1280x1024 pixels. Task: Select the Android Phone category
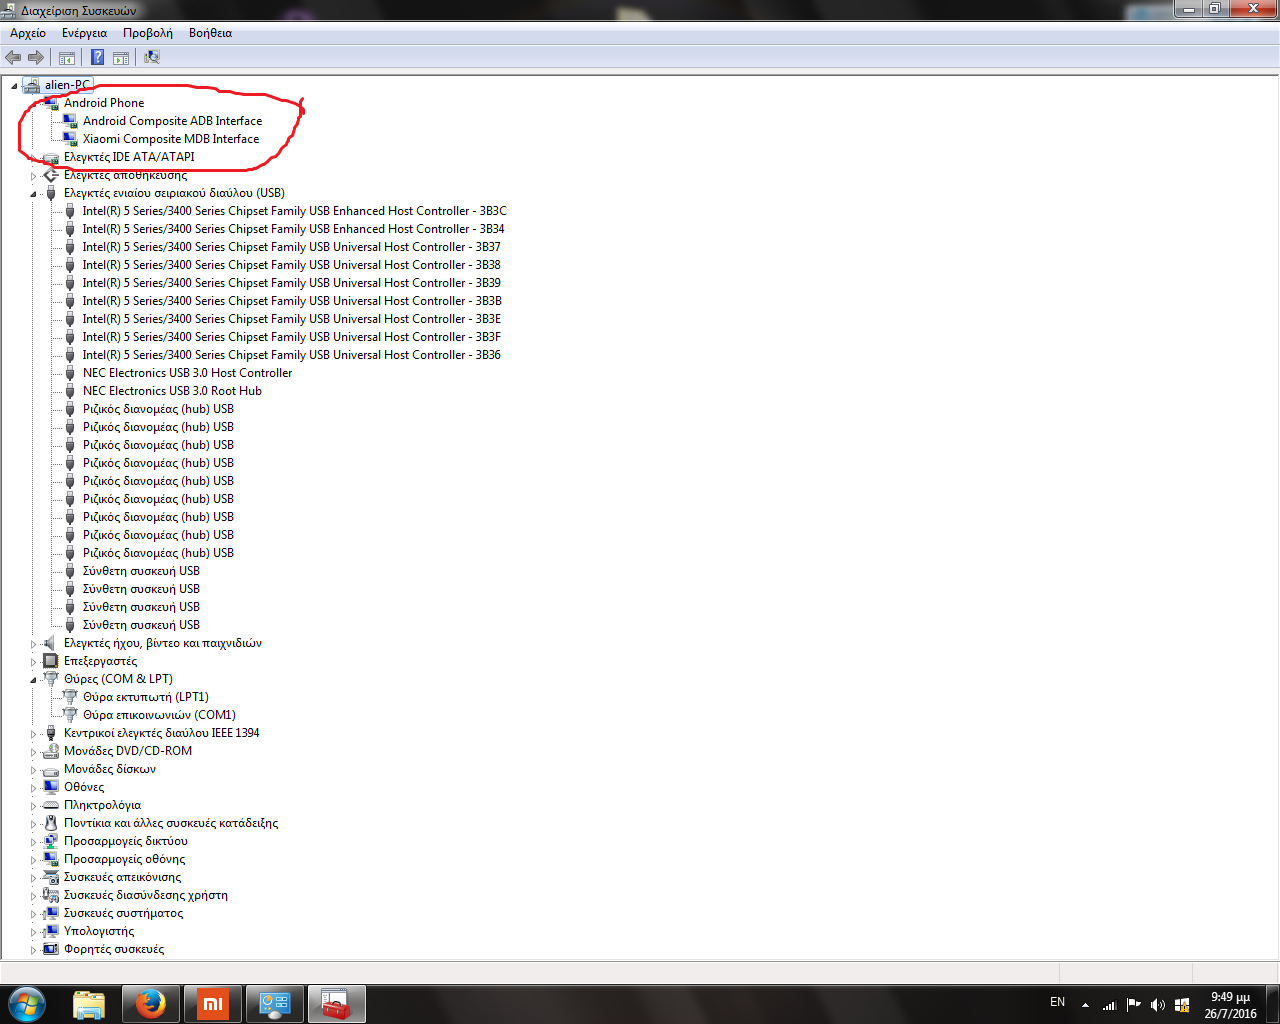coord(104,103)
